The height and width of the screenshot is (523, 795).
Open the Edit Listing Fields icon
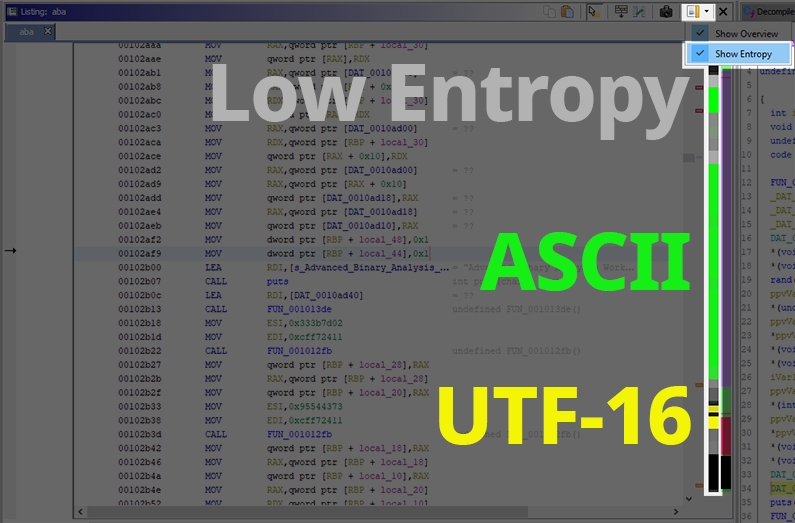[x=621, y=12]
